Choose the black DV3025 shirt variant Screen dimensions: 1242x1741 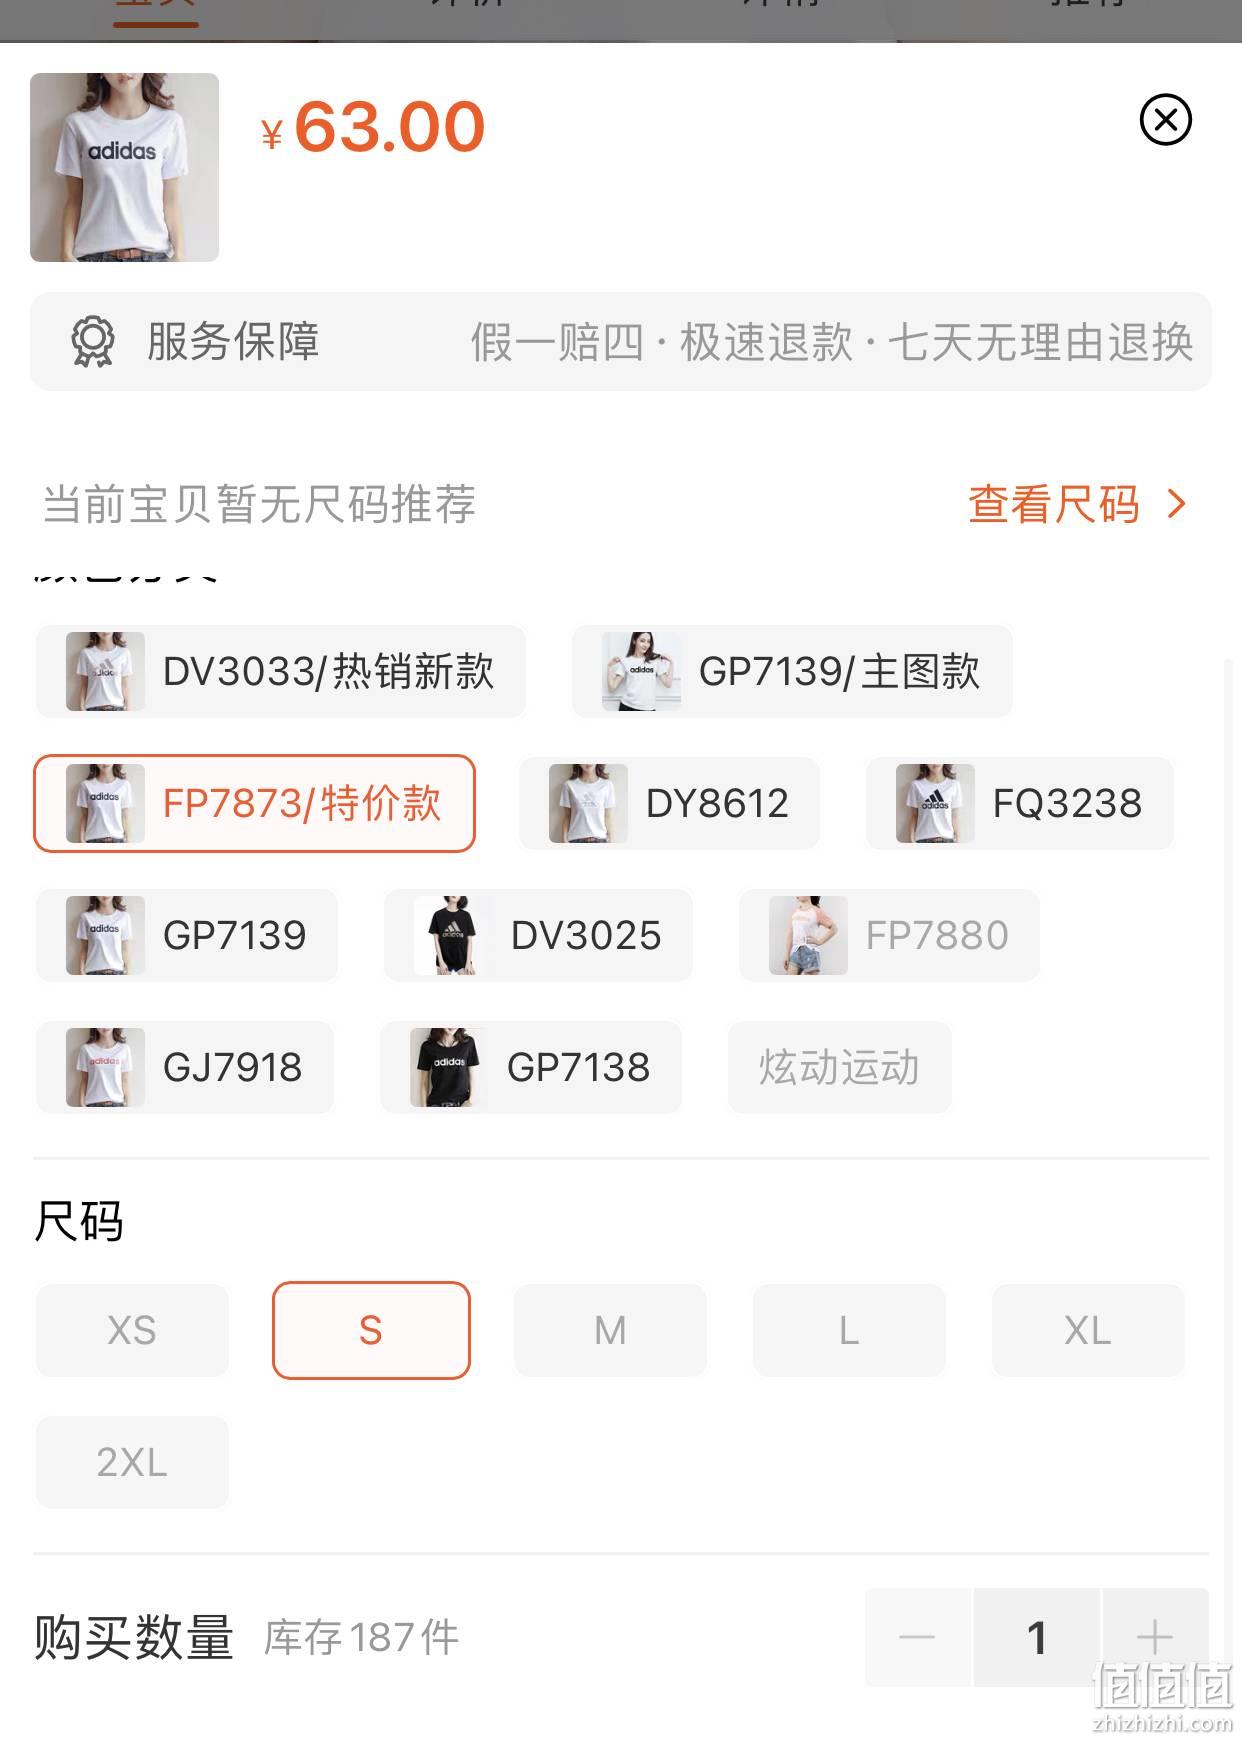(538, 935)
